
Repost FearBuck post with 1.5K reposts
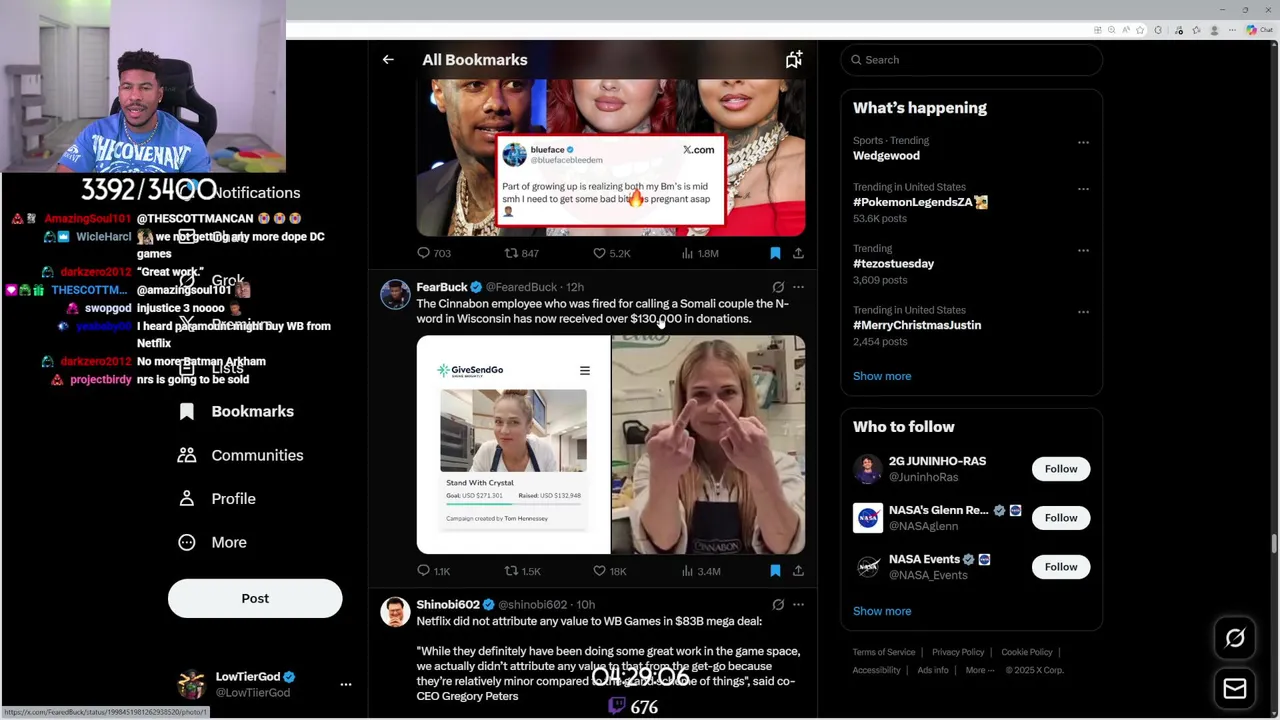click(x=523, y=571)
